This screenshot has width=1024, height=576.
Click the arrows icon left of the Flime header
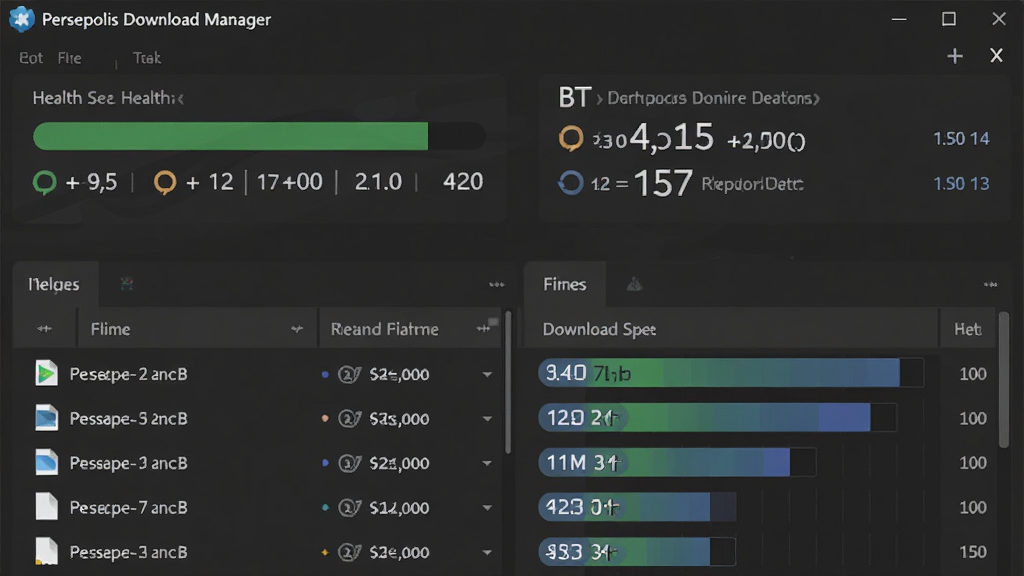(44, 328)
